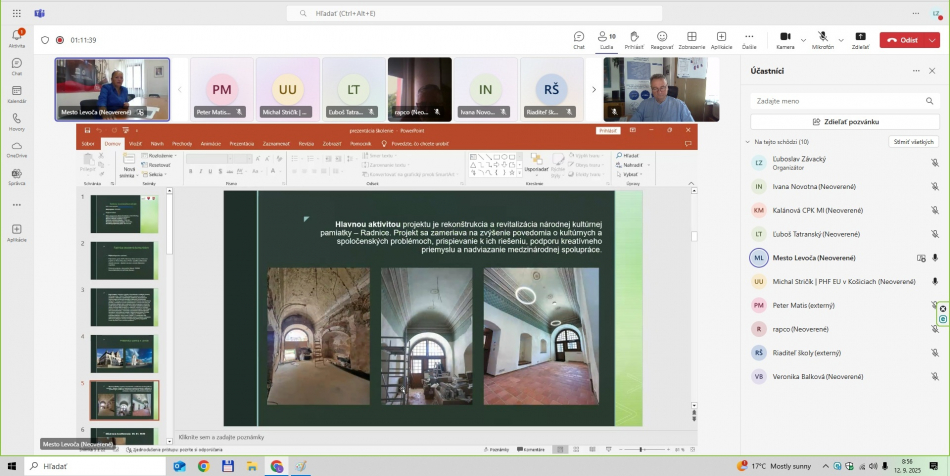Expand the Odísť leave options arrow
The image size is (950, 476).
pyautogui.click(x=933, y=40)
